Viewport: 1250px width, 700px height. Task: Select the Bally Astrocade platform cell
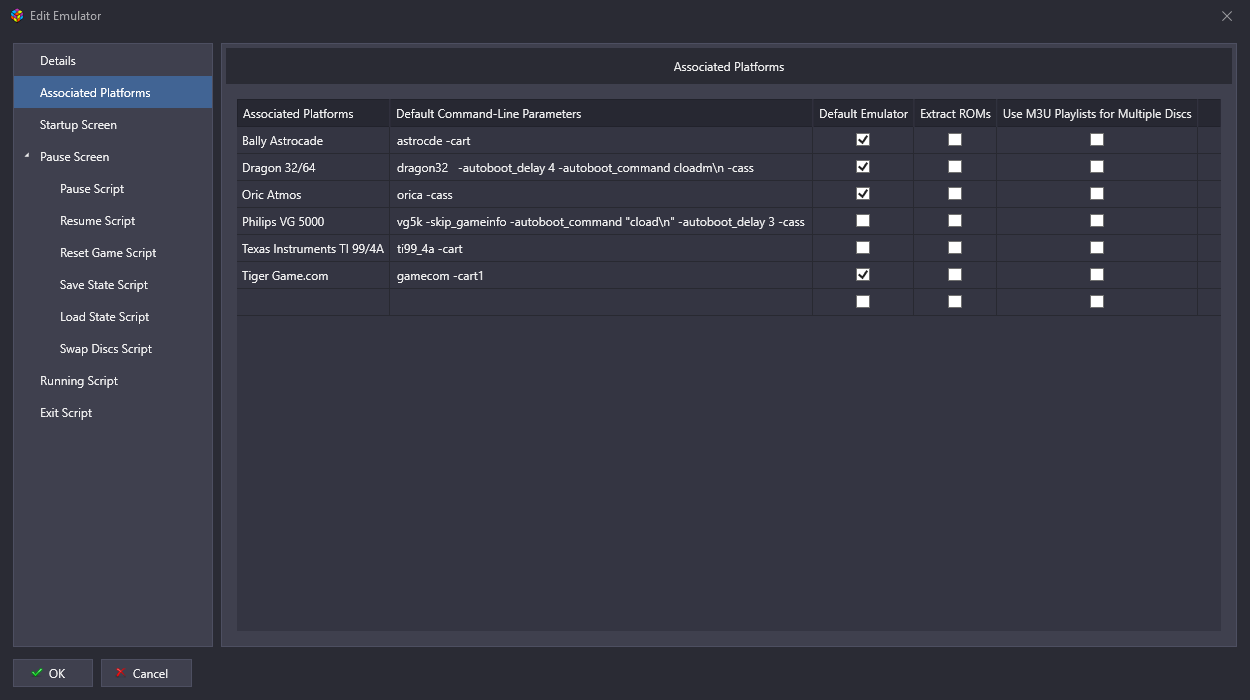click(x=313, y=141)
